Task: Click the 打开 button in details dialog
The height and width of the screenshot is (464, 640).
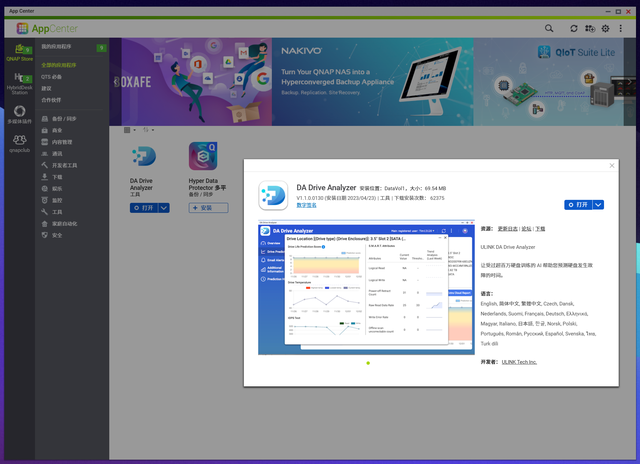Action: [x=578, y=204]
